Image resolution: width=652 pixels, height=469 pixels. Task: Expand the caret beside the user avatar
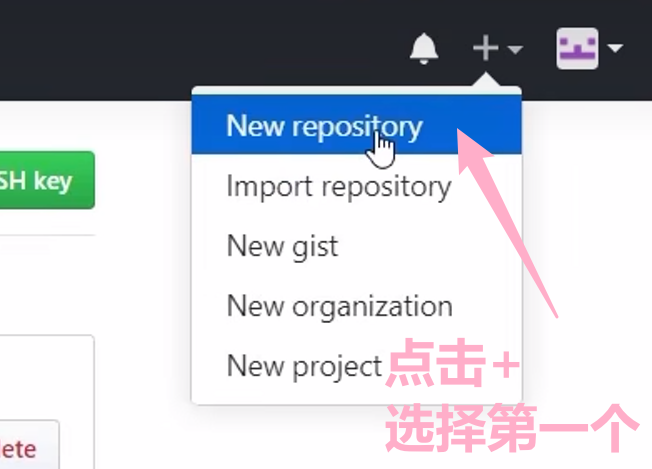click(615, 48)
